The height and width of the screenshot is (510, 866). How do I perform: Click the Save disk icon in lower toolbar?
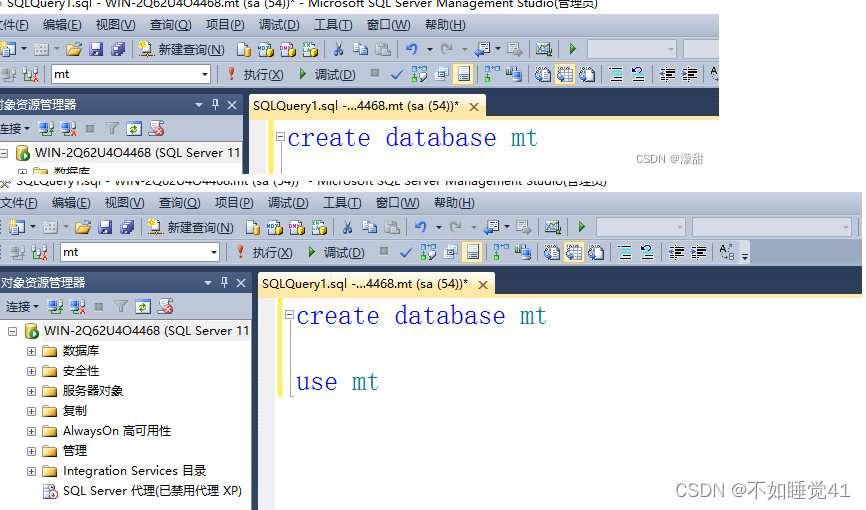(x=105, y=227)
